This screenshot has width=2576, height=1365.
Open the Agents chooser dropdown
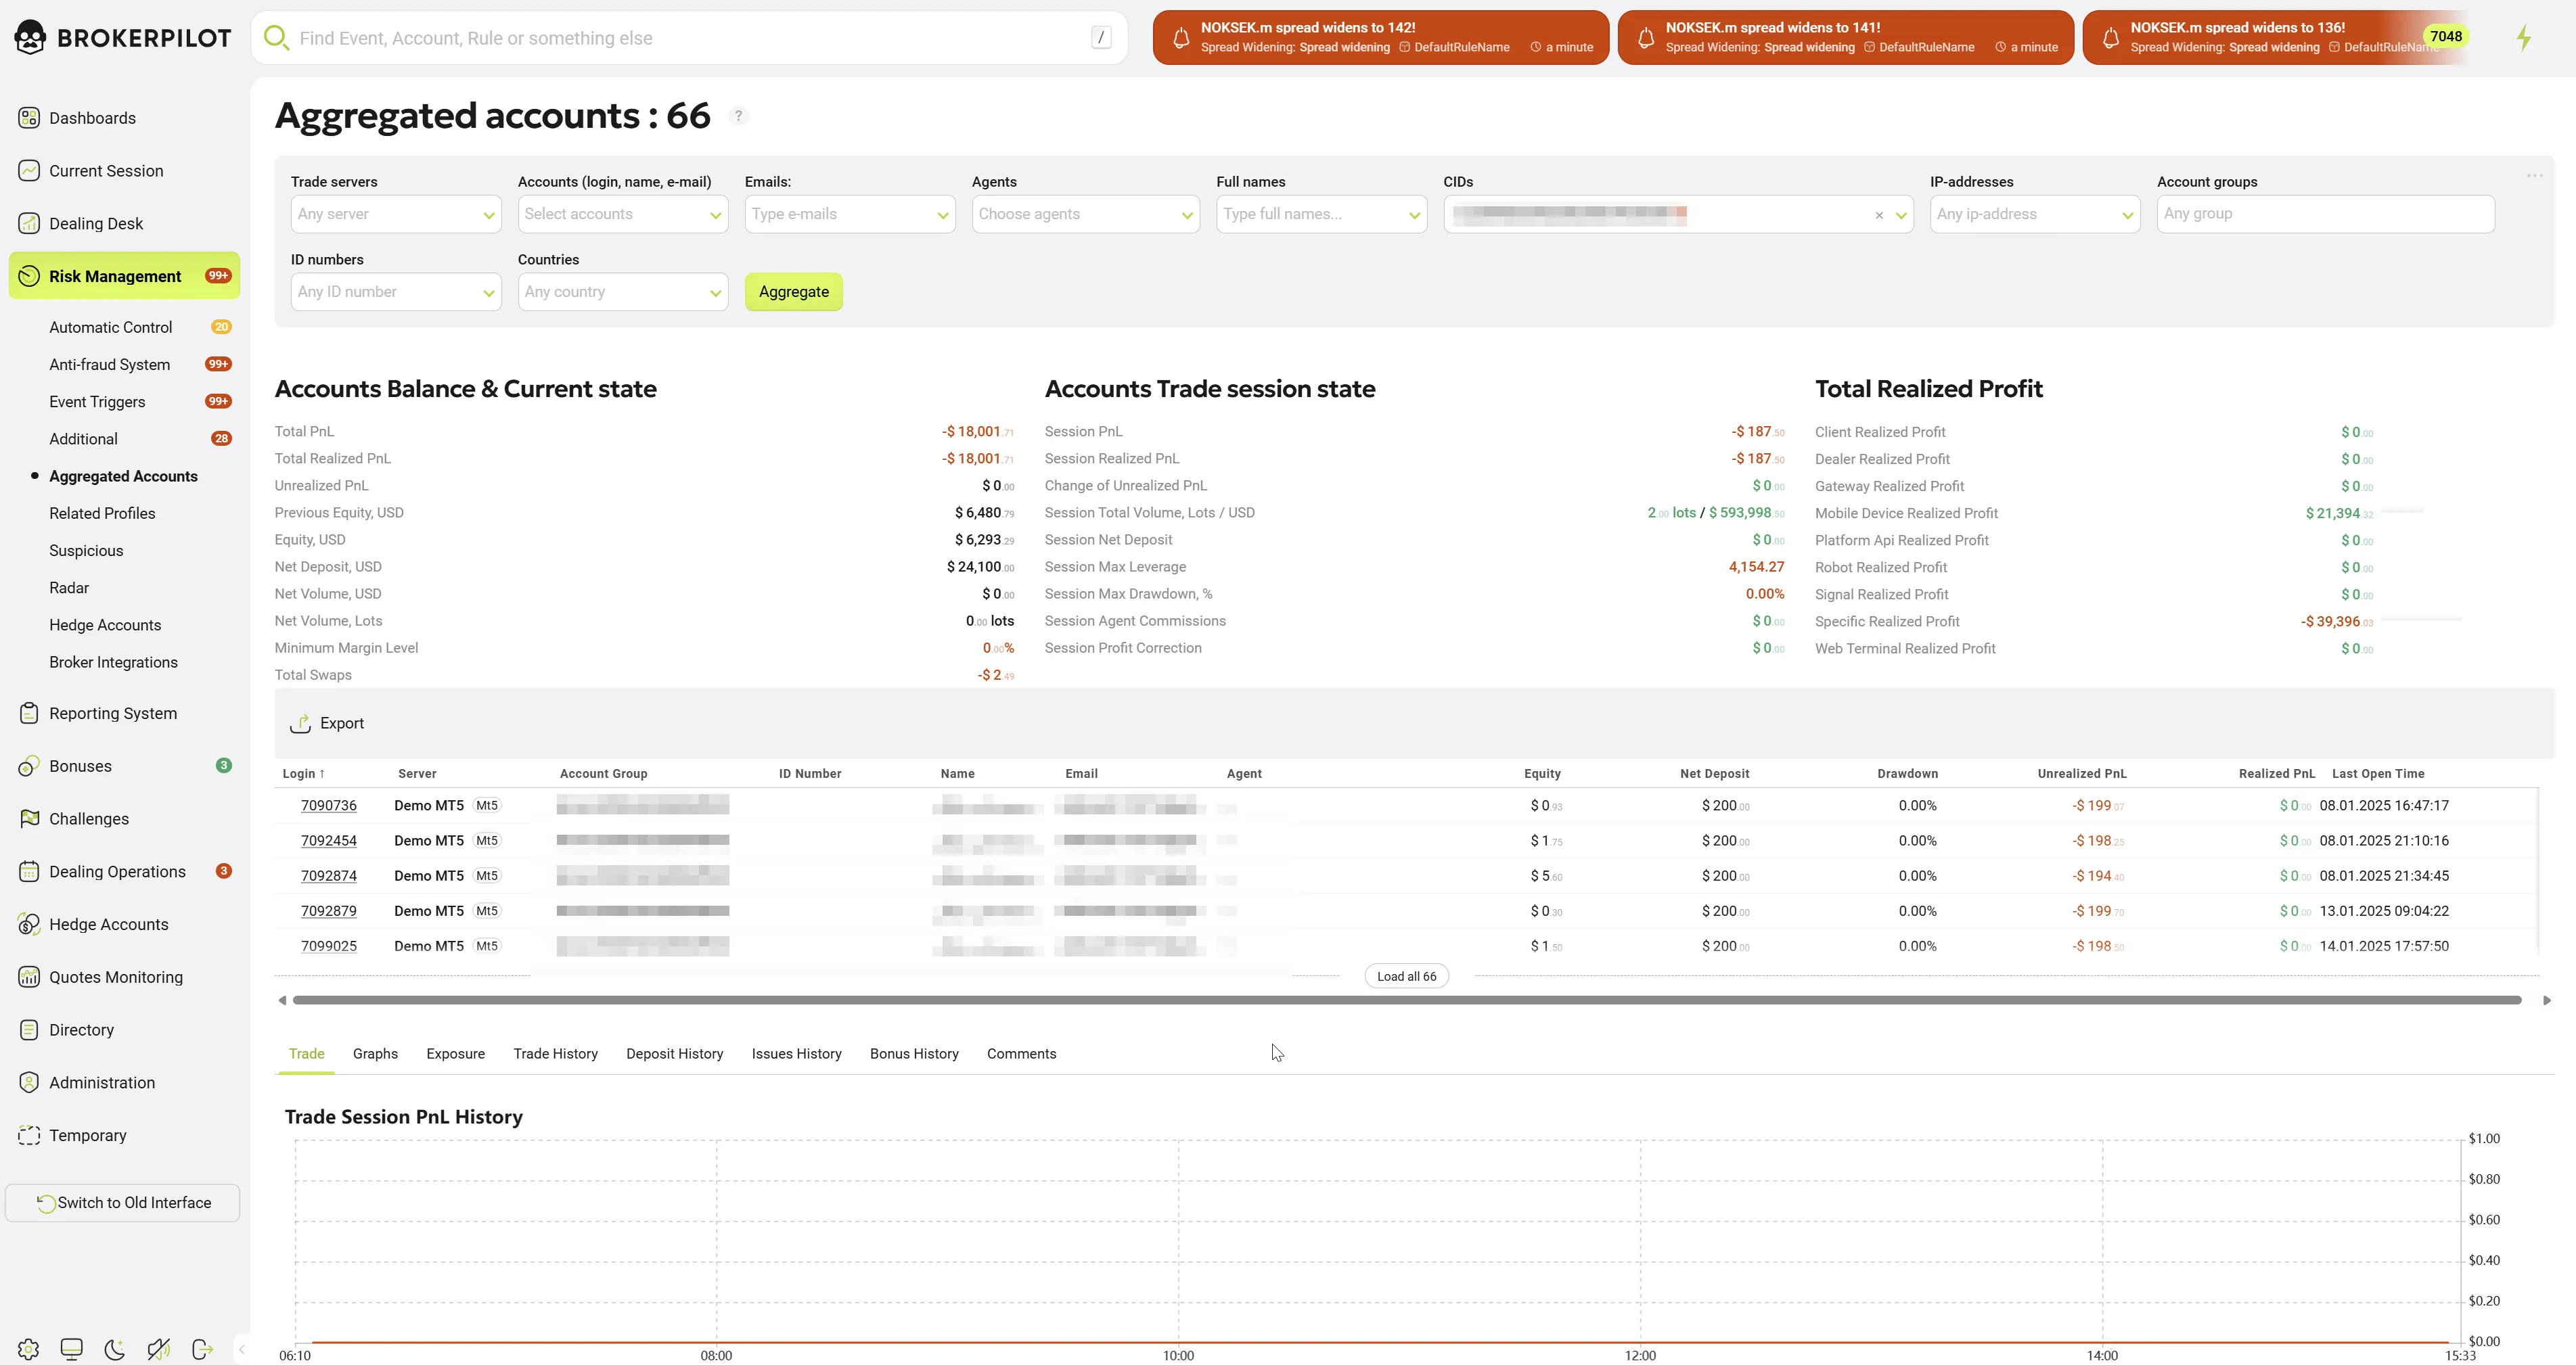tap(1086, 214)
